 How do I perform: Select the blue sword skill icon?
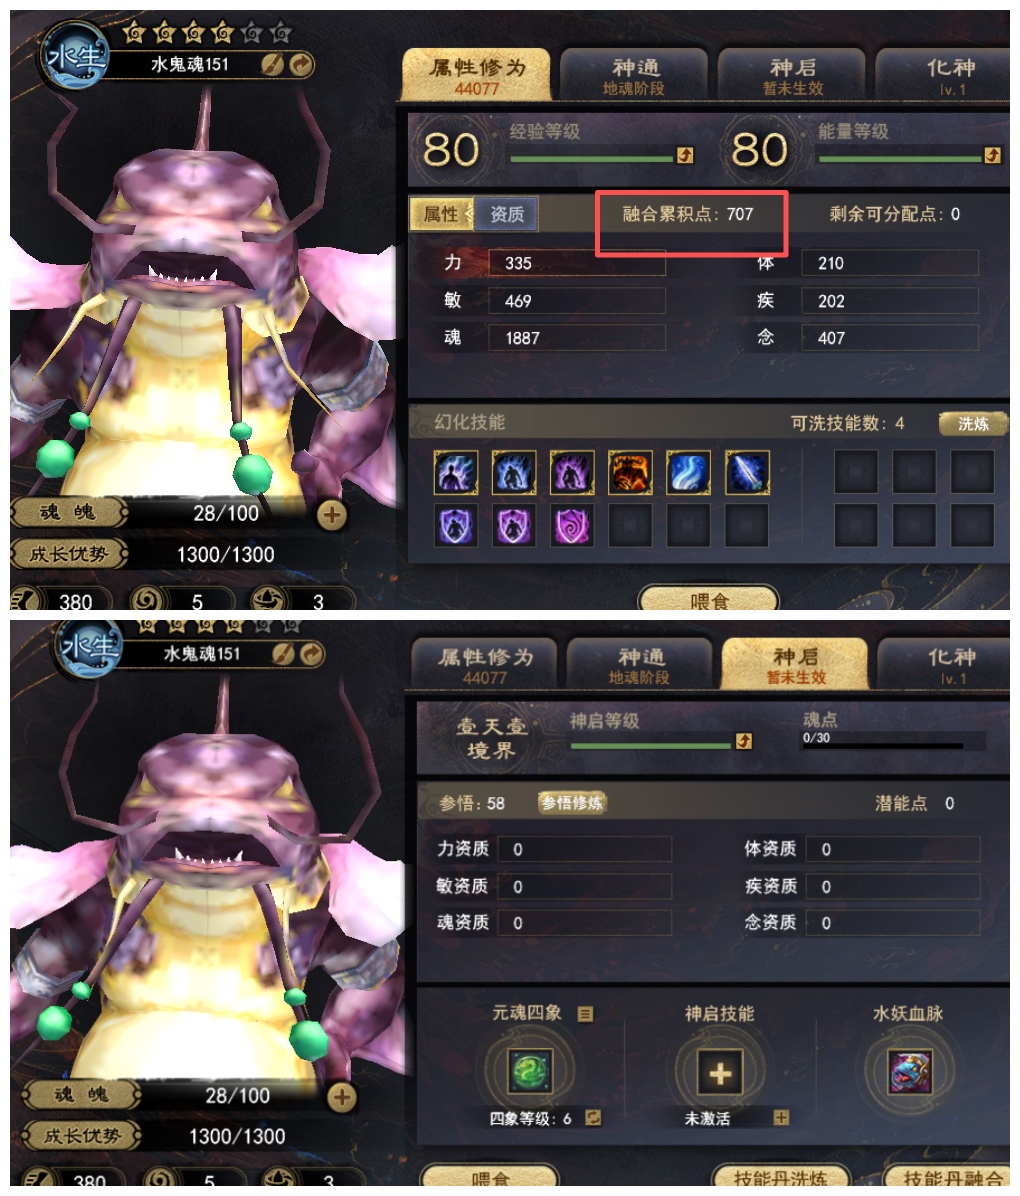[x=746, y=473]
